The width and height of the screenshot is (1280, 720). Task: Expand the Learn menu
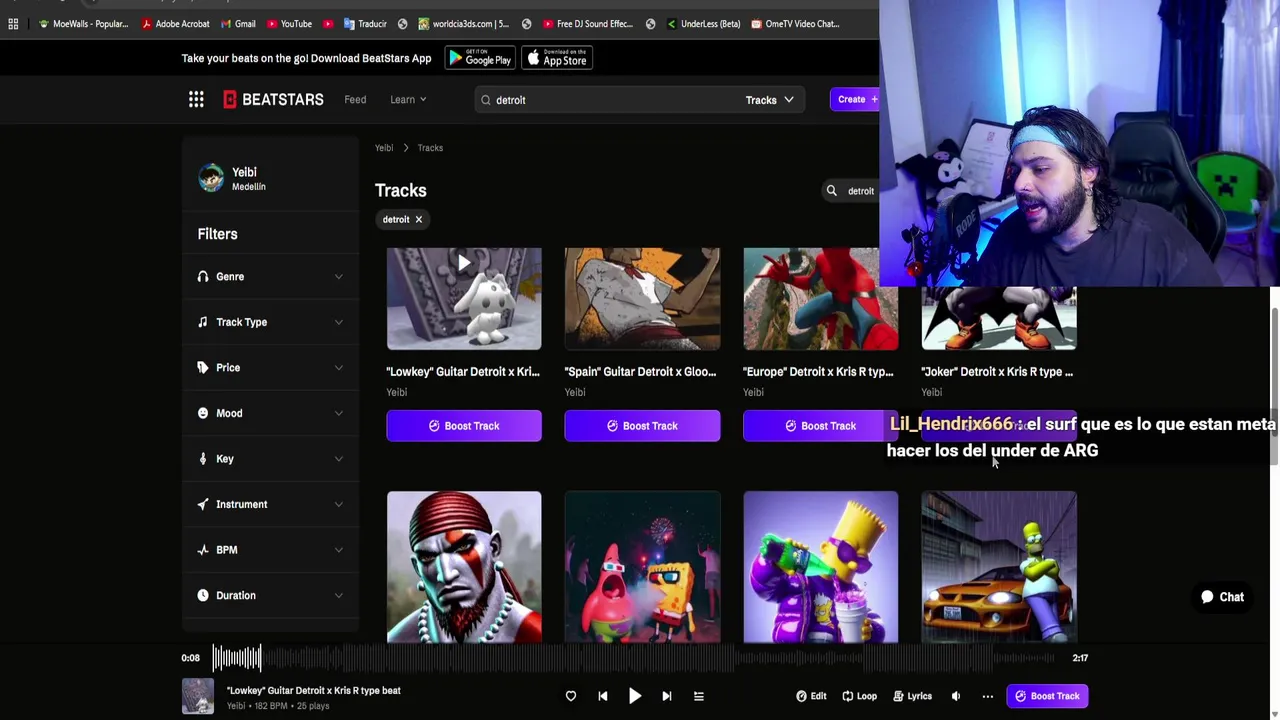(408, 99)
